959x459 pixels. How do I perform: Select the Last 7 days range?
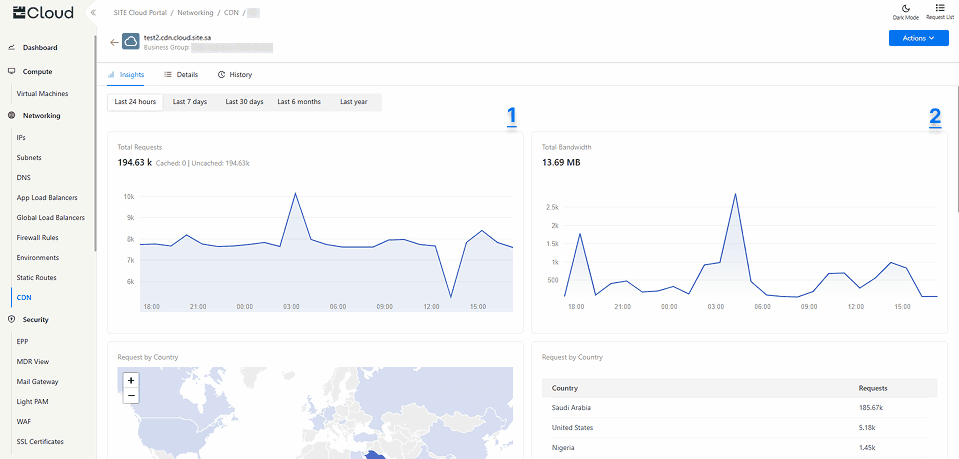pyautogui.click(x=190, y=102)
